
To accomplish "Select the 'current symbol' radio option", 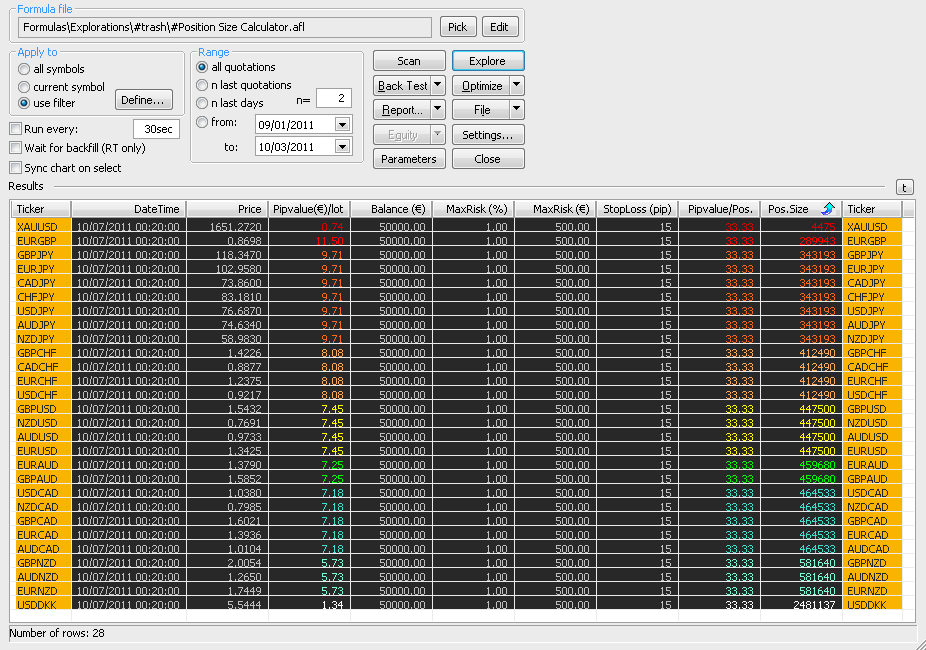I will (x=25, y=86).
